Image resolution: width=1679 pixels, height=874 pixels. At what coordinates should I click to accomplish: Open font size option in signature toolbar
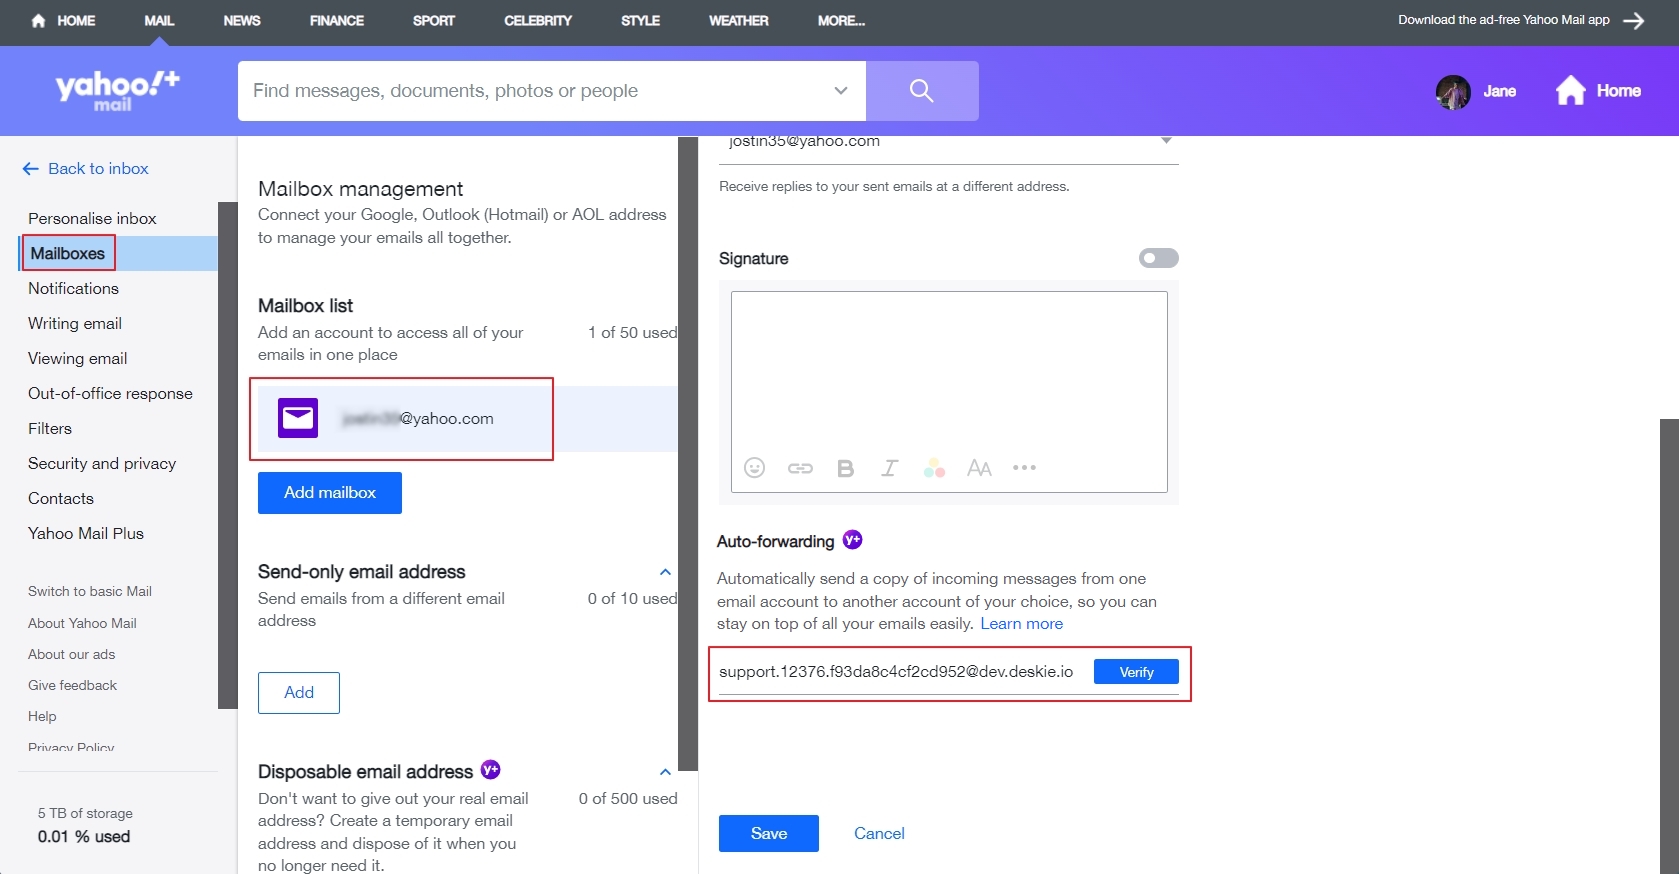[979, 468]
